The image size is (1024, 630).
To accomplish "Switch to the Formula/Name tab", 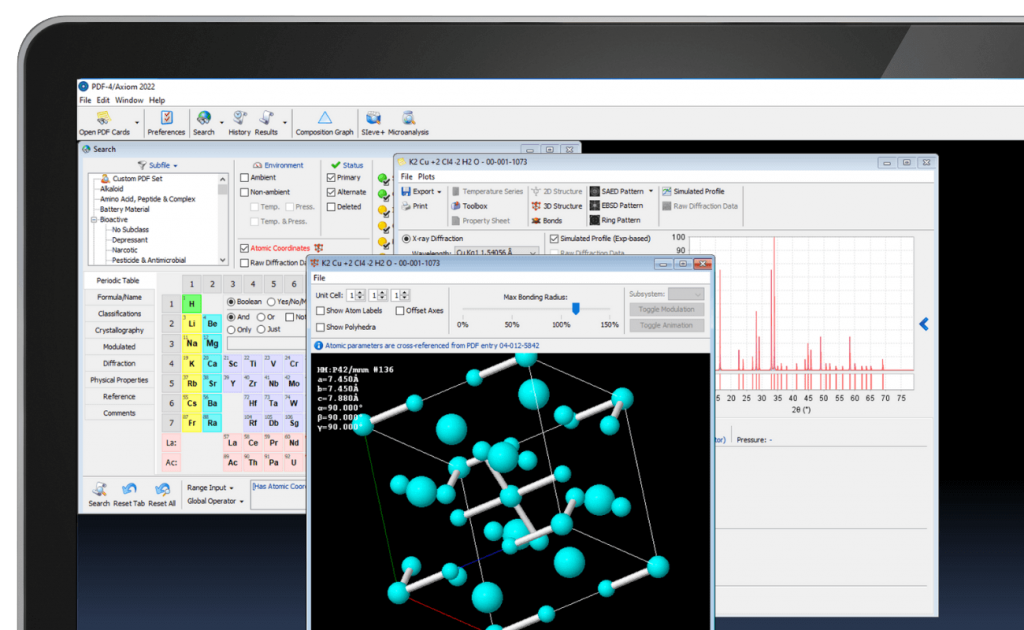I will [119, 297].
